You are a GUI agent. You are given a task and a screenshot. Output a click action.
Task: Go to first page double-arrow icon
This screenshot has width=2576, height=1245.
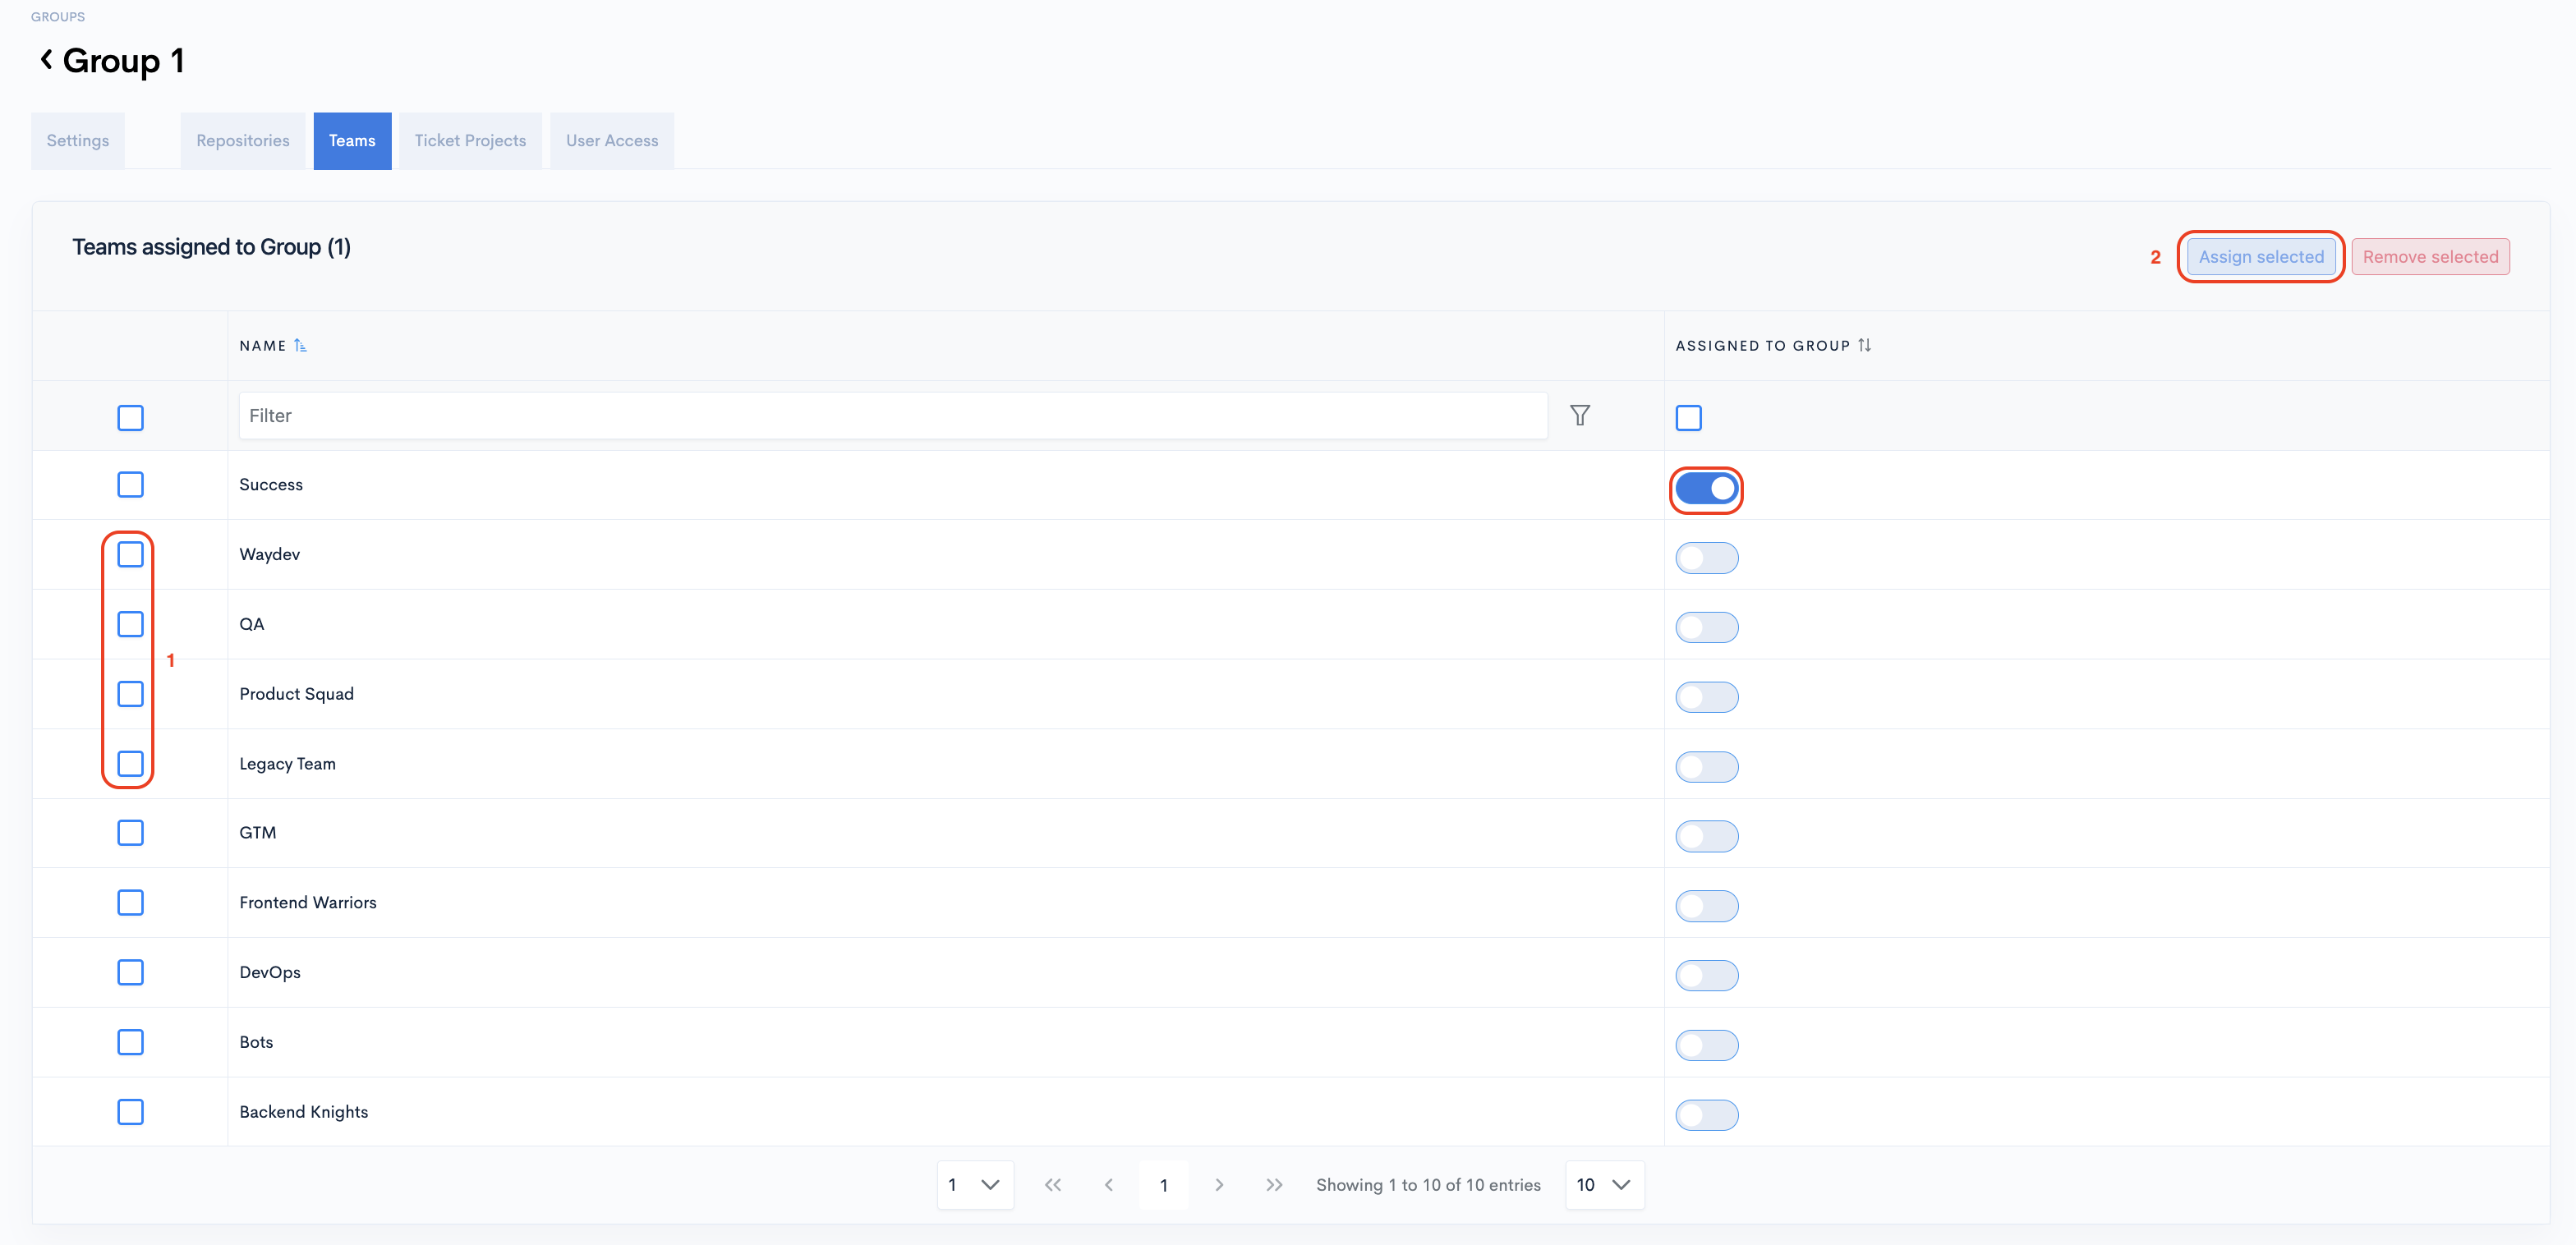(1052, 1184)
